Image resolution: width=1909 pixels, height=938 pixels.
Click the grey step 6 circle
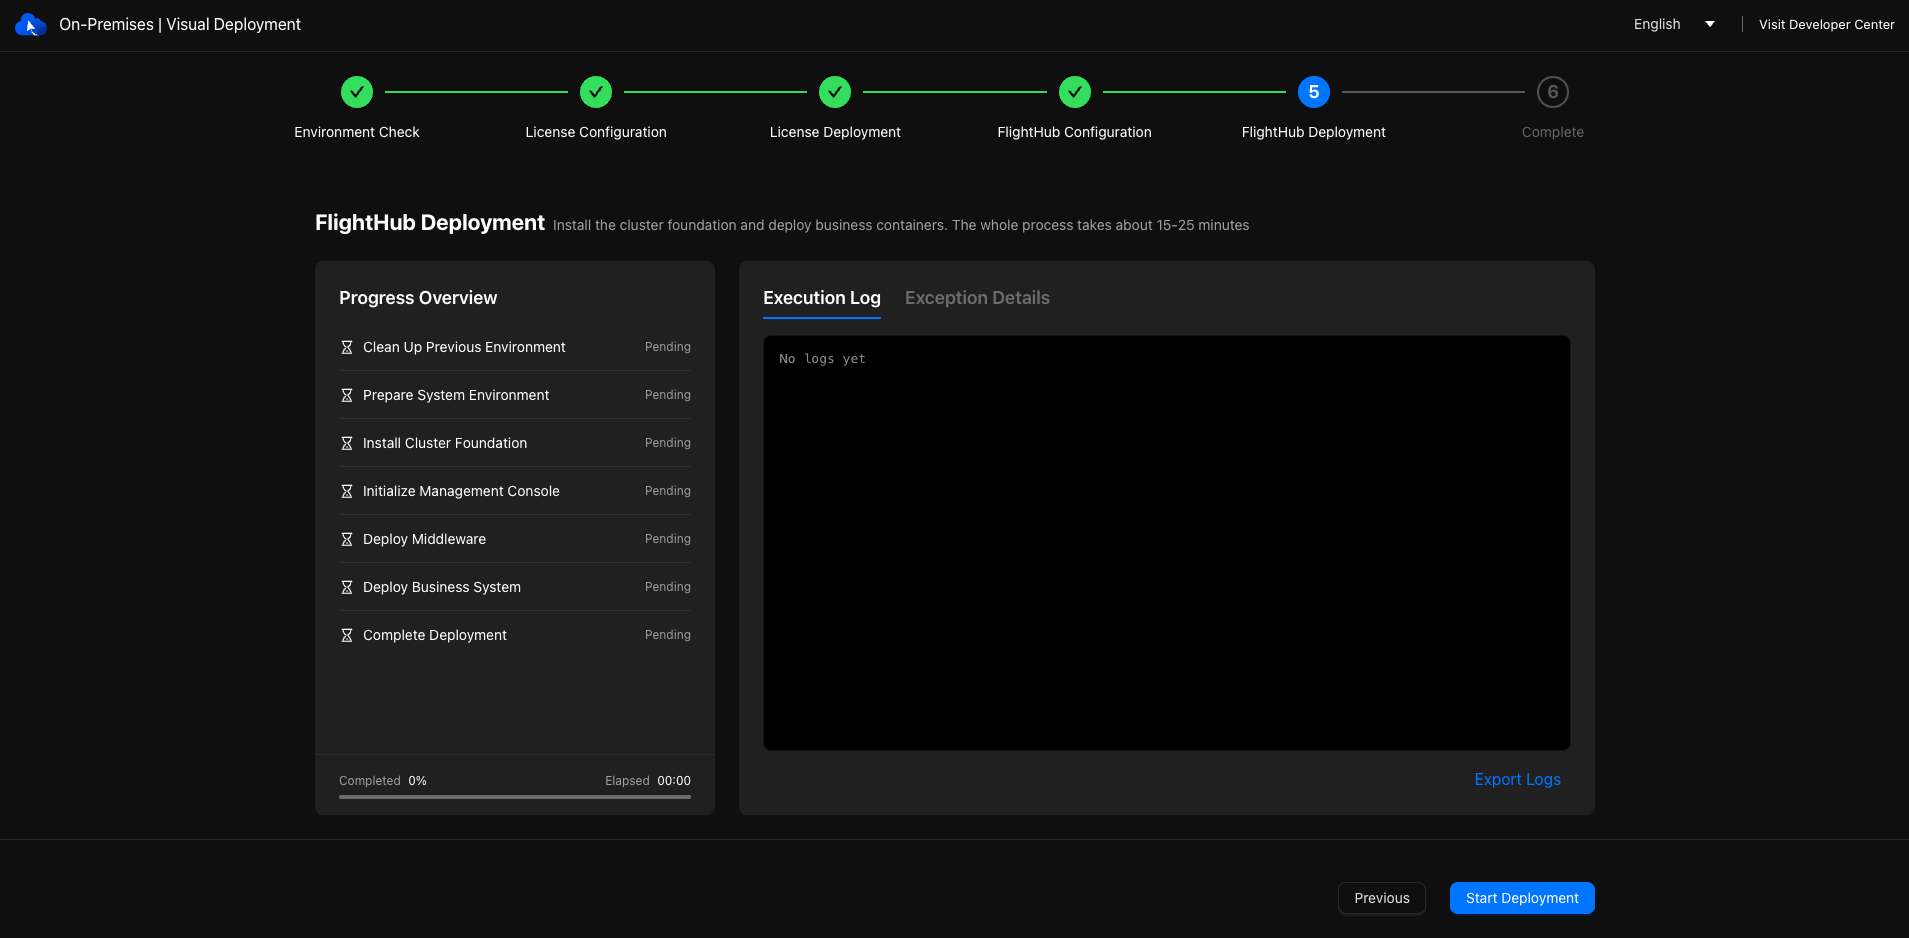pyautogui.click(x=1553, y=92)
